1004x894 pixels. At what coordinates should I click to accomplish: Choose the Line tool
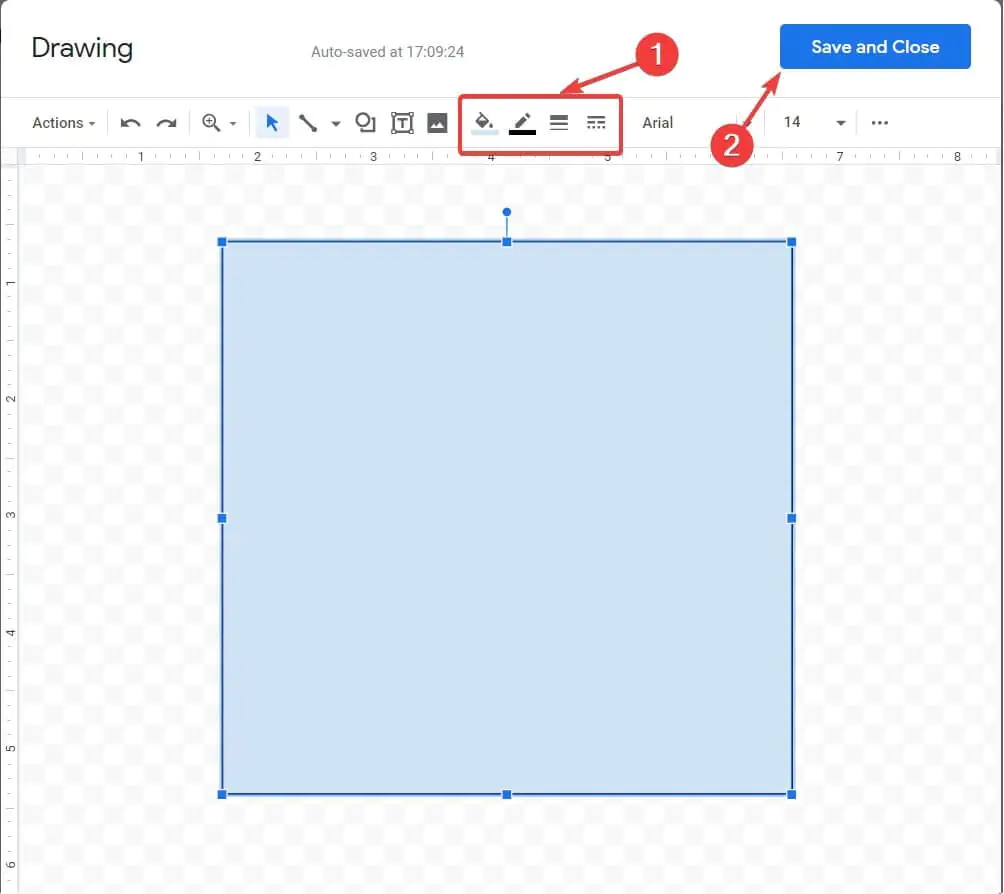point(308,122)
